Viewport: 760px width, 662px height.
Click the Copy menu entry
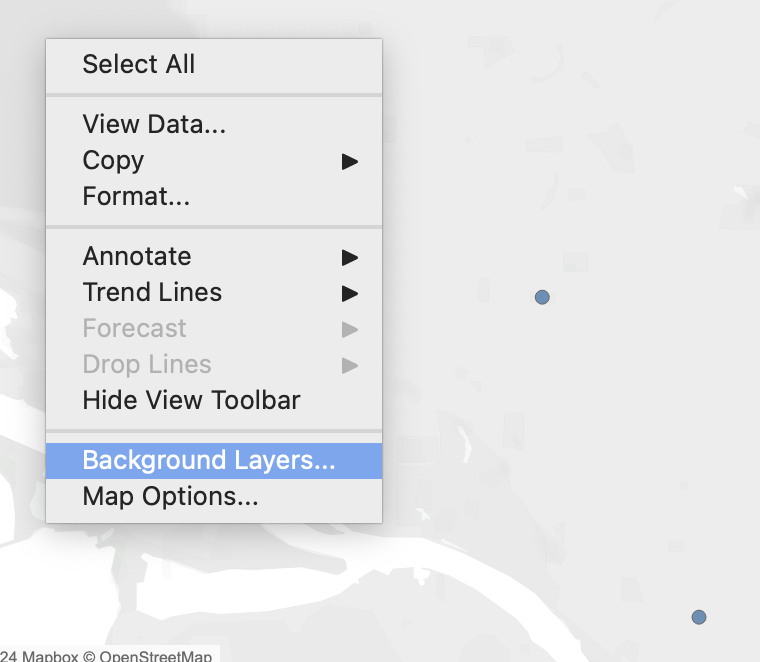pos(113,161)
